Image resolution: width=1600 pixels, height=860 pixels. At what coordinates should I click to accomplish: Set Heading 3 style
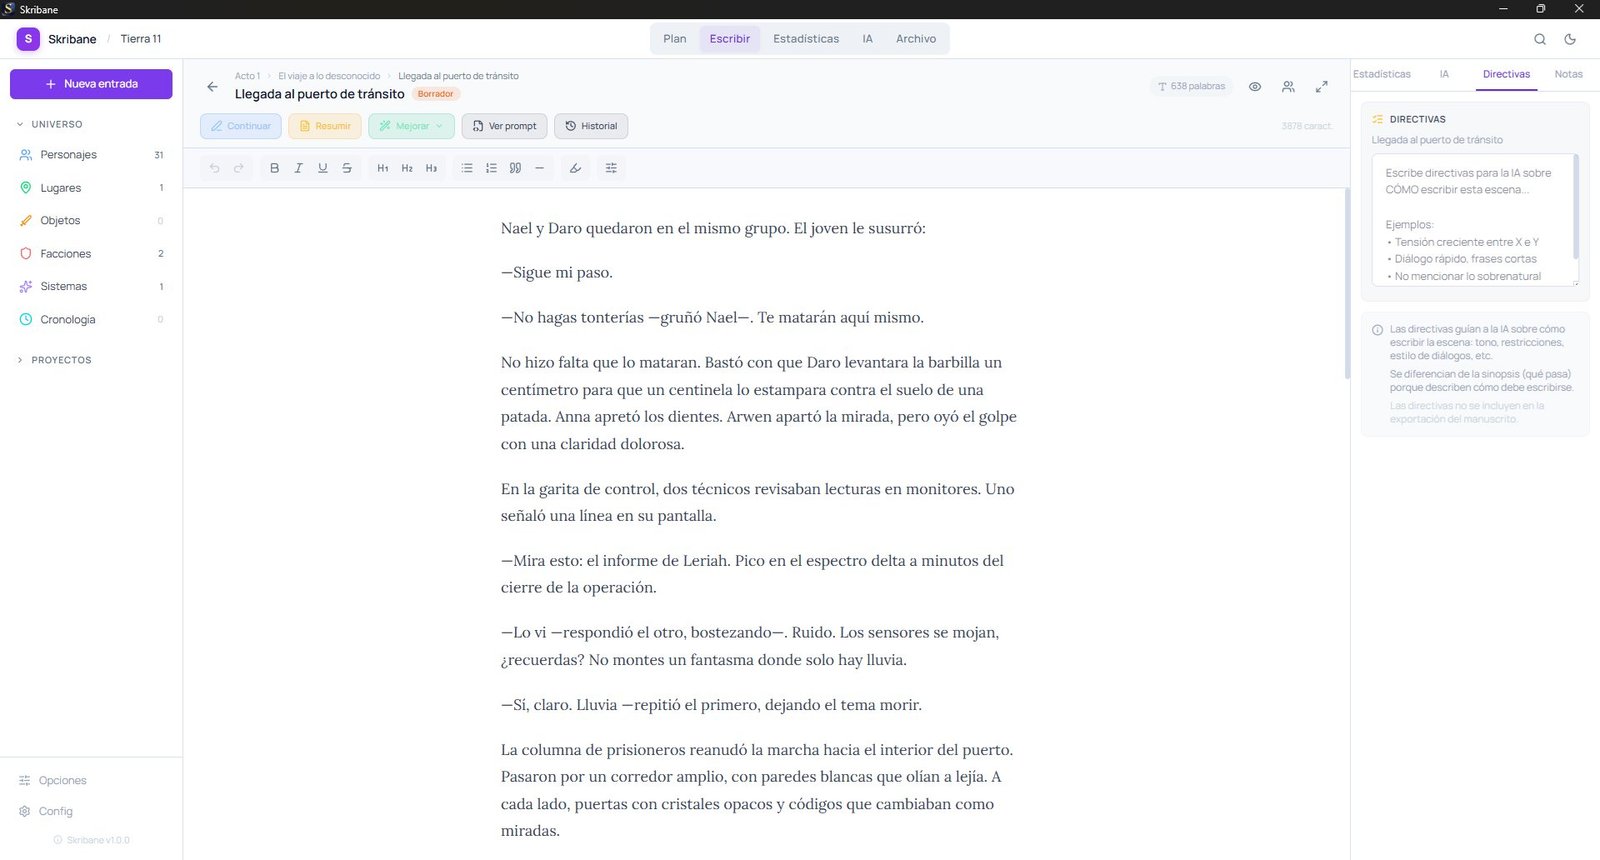coord(431,168)
